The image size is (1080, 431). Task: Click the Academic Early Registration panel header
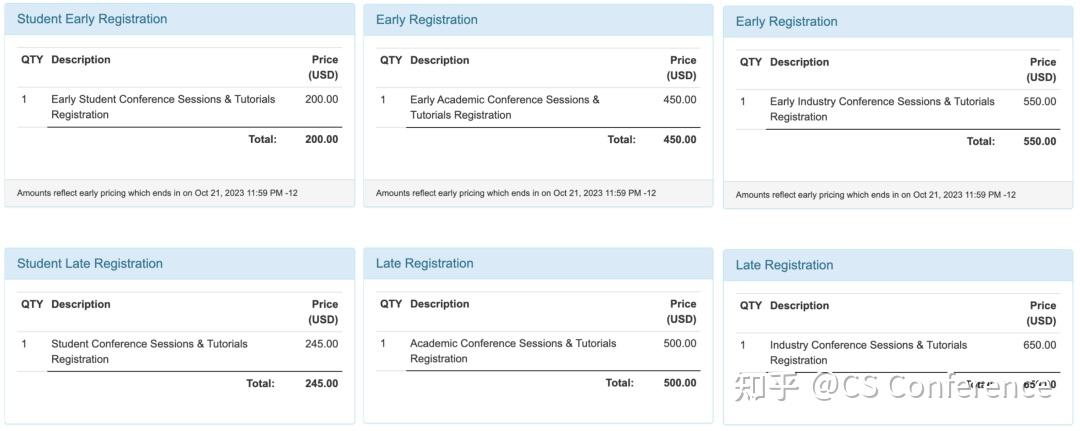click(427, 20)
